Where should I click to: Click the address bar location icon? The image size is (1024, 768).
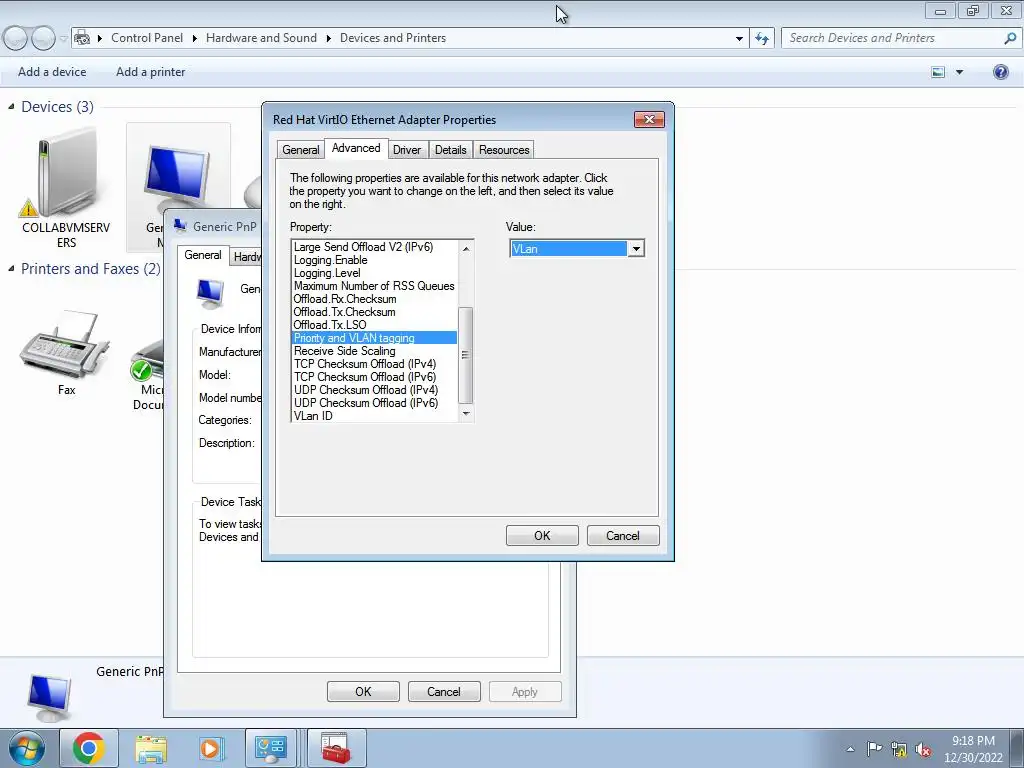tap(82, 38)
